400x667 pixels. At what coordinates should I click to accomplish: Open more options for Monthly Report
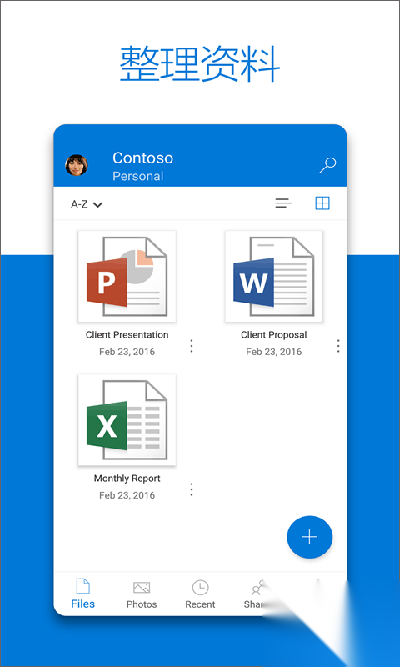(x=191, y=490)
